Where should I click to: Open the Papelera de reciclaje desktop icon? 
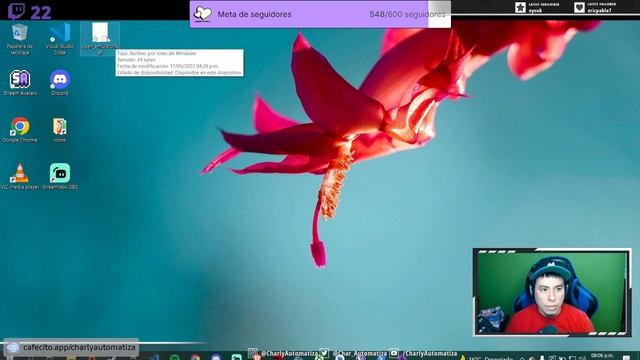[x=19, y=39]
